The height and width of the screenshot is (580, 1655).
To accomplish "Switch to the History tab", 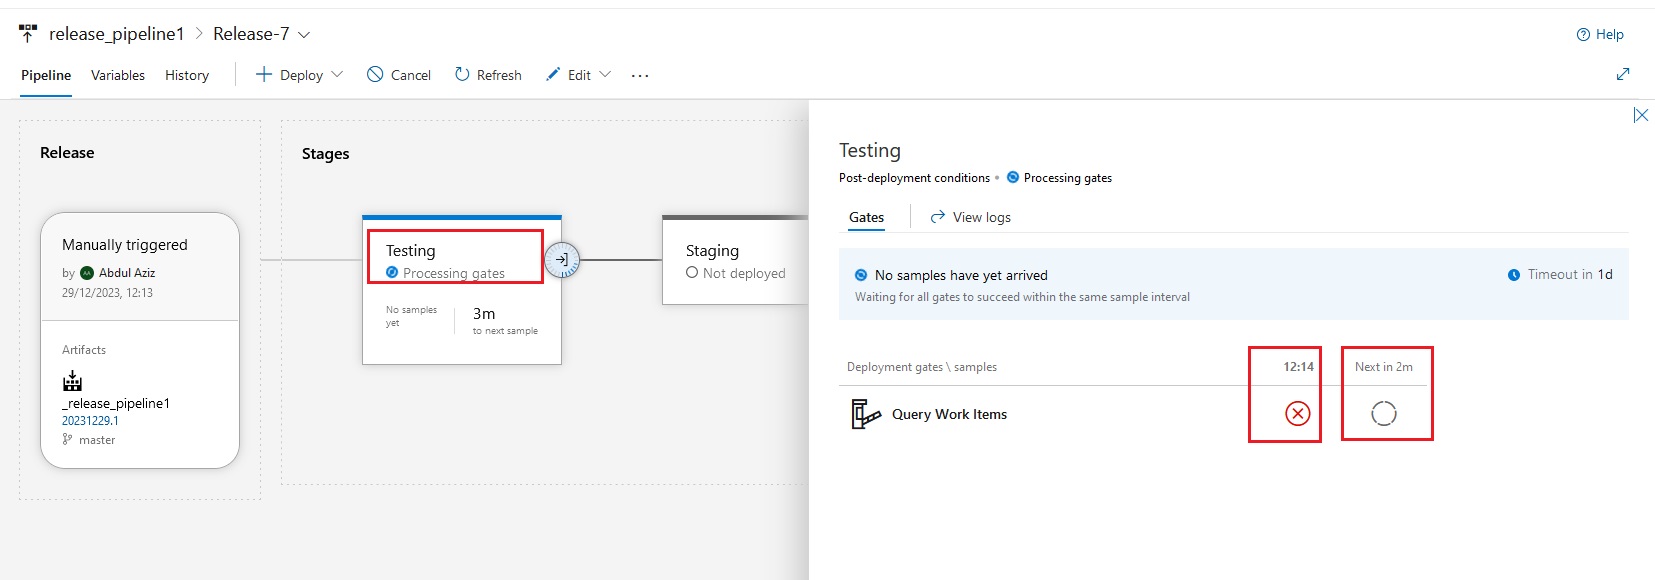I will (187, 75).
